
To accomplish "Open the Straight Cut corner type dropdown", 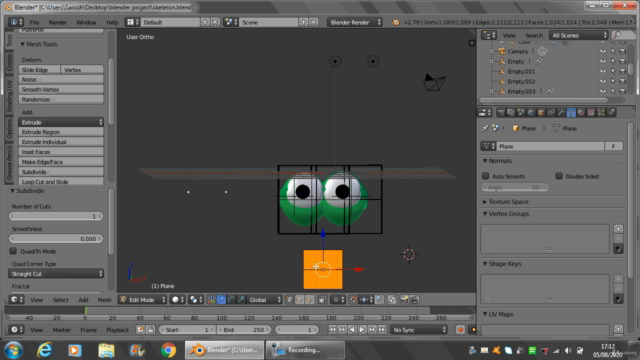I will click(x=56, y=273).
